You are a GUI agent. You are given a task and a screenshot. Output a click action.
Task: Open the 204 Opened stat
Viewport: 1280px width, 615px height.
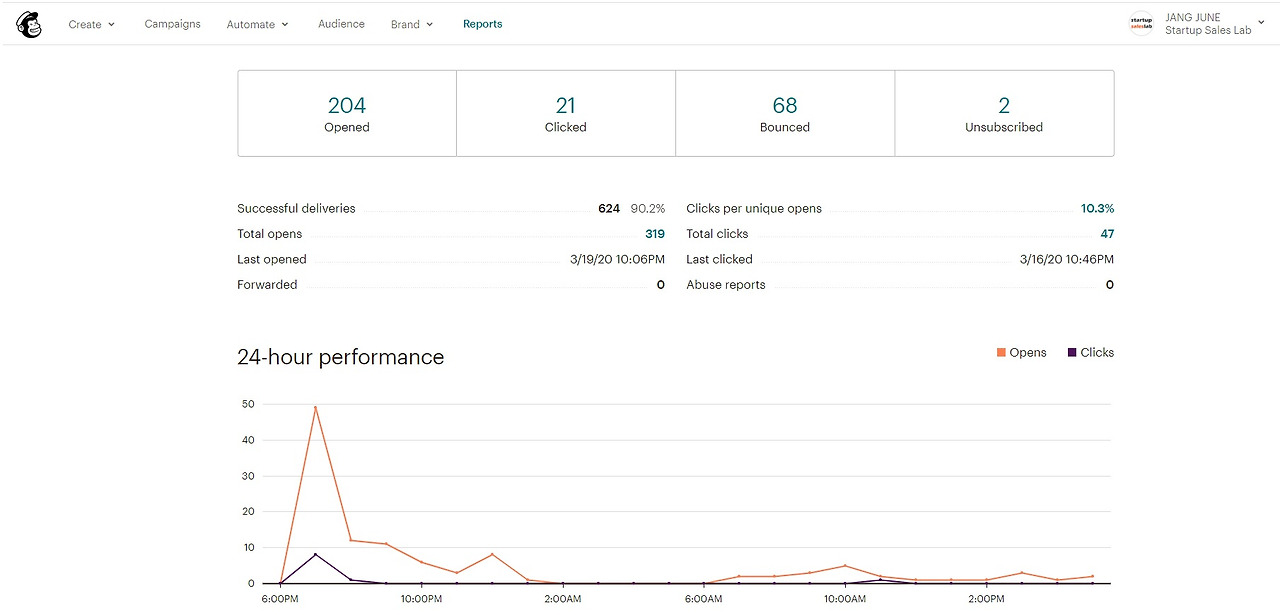(347, 113)
